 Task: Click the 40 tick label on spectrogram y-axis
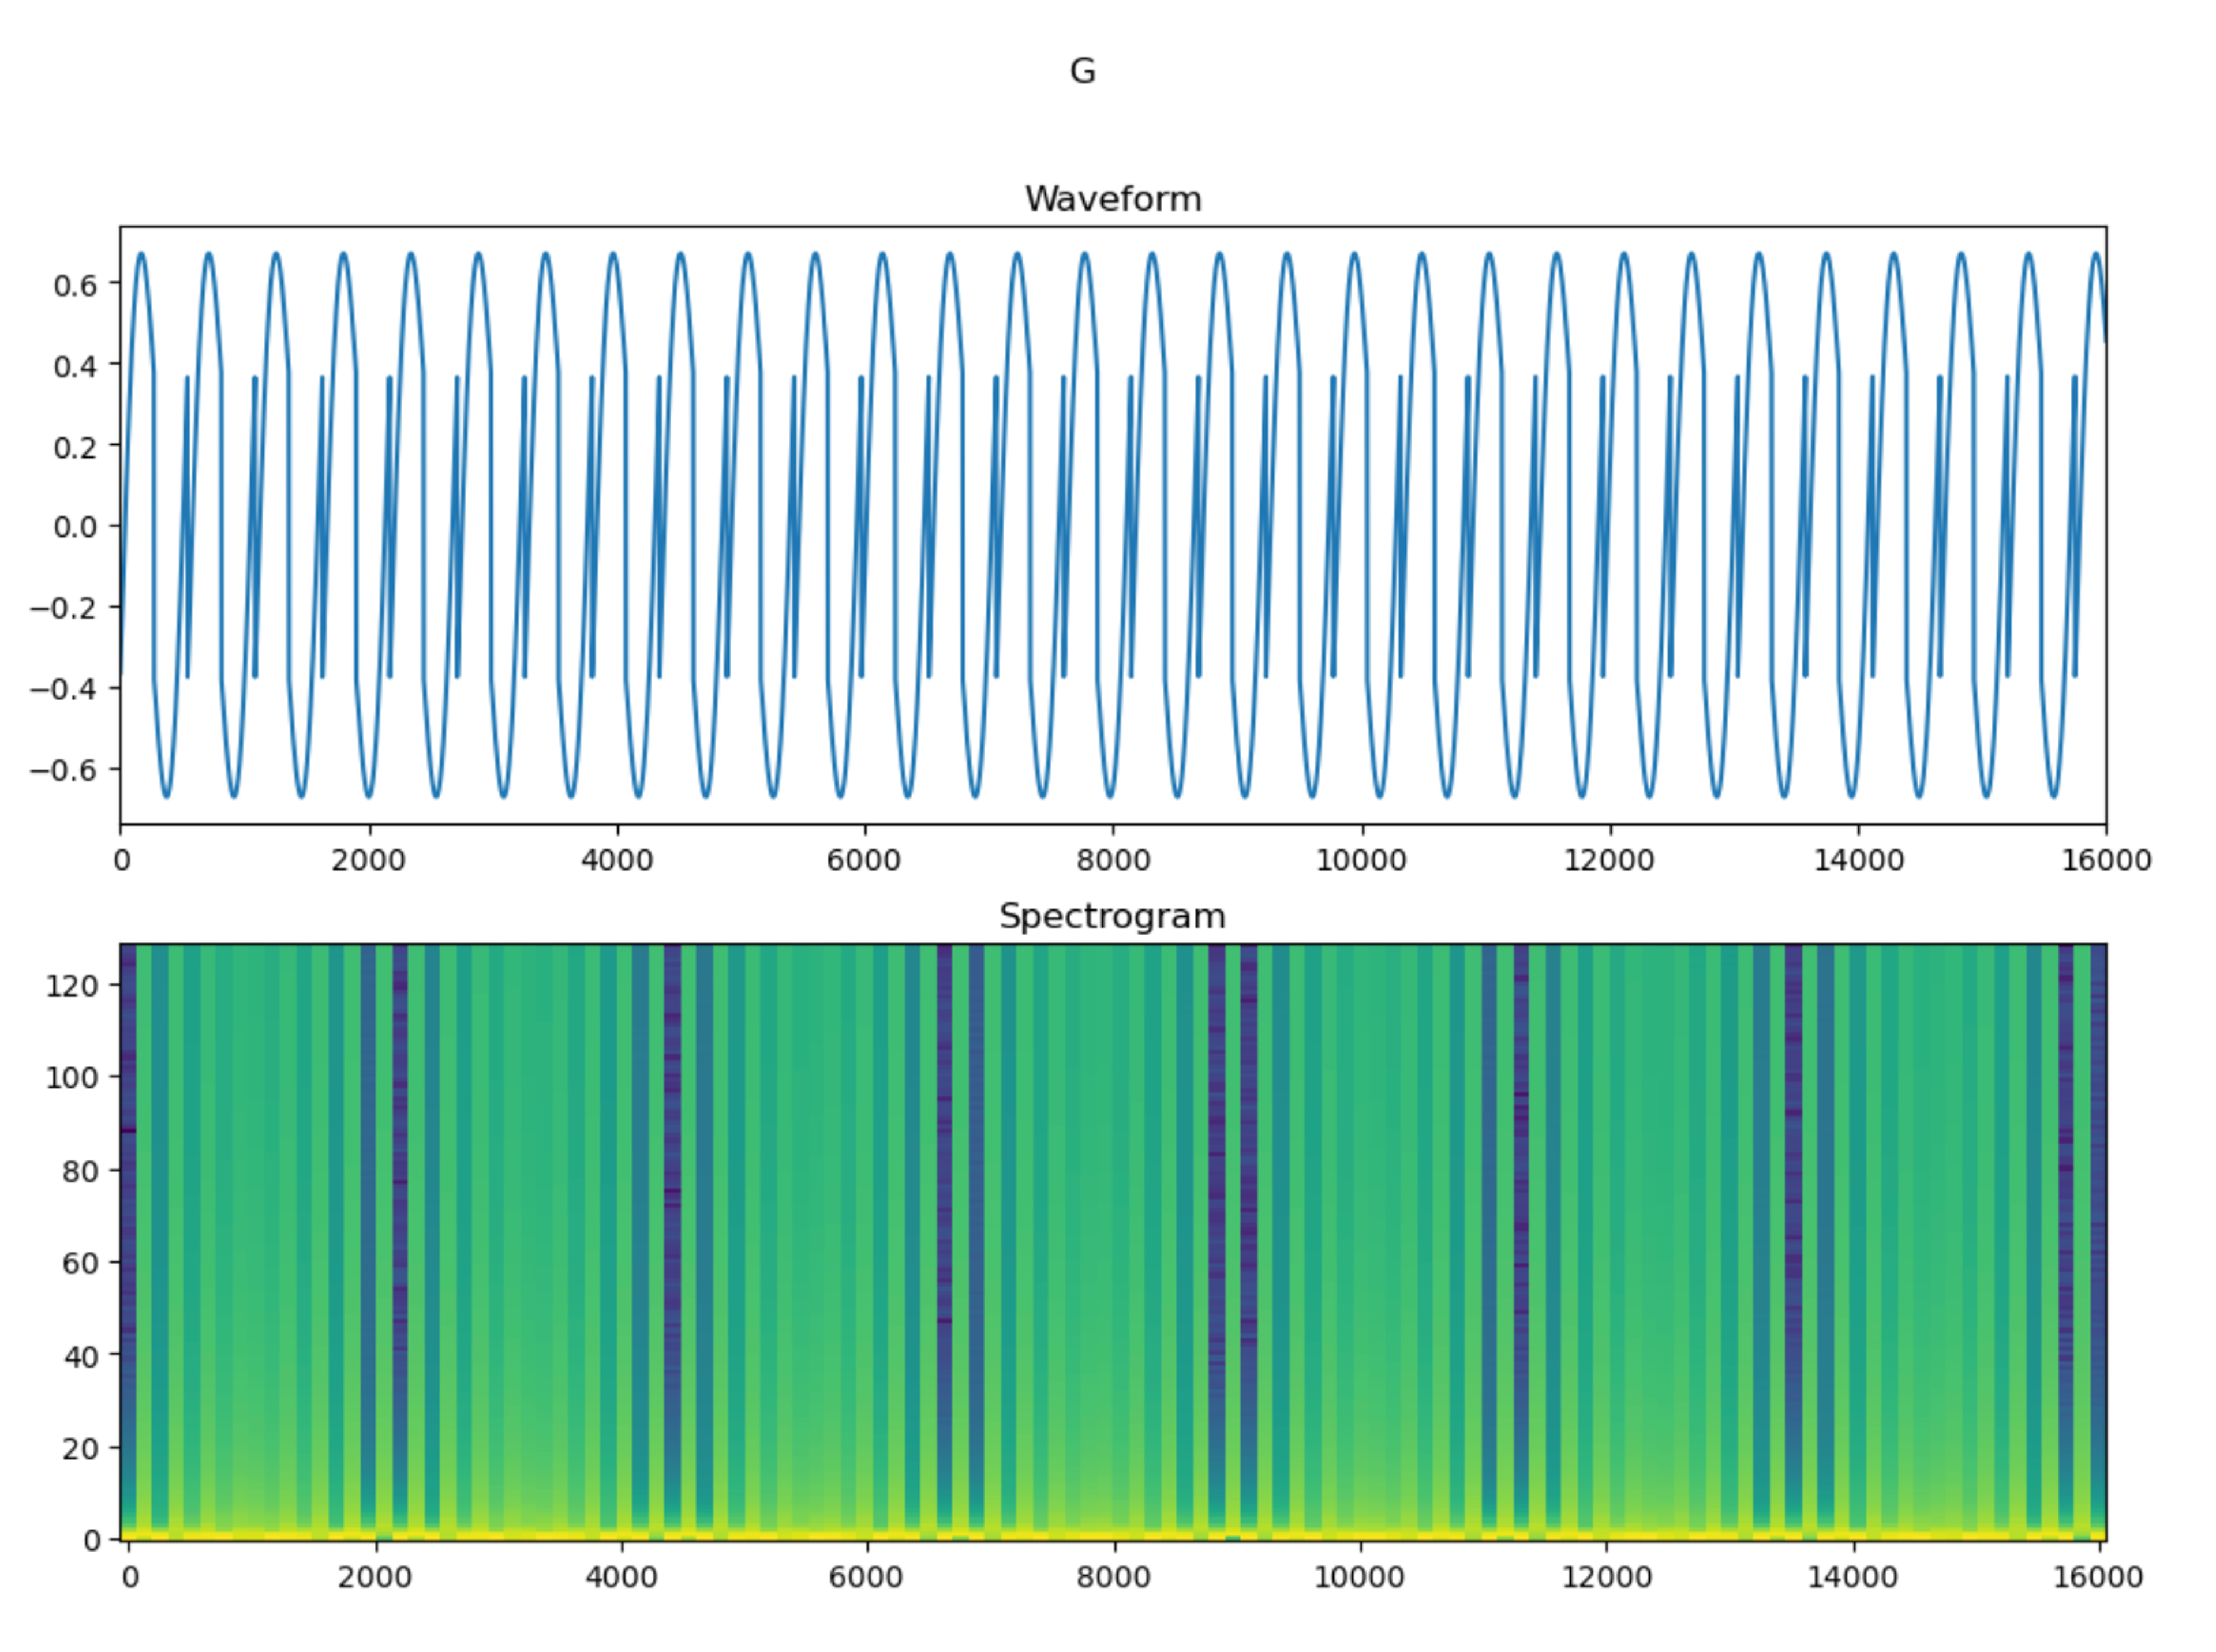(80, 1356)
